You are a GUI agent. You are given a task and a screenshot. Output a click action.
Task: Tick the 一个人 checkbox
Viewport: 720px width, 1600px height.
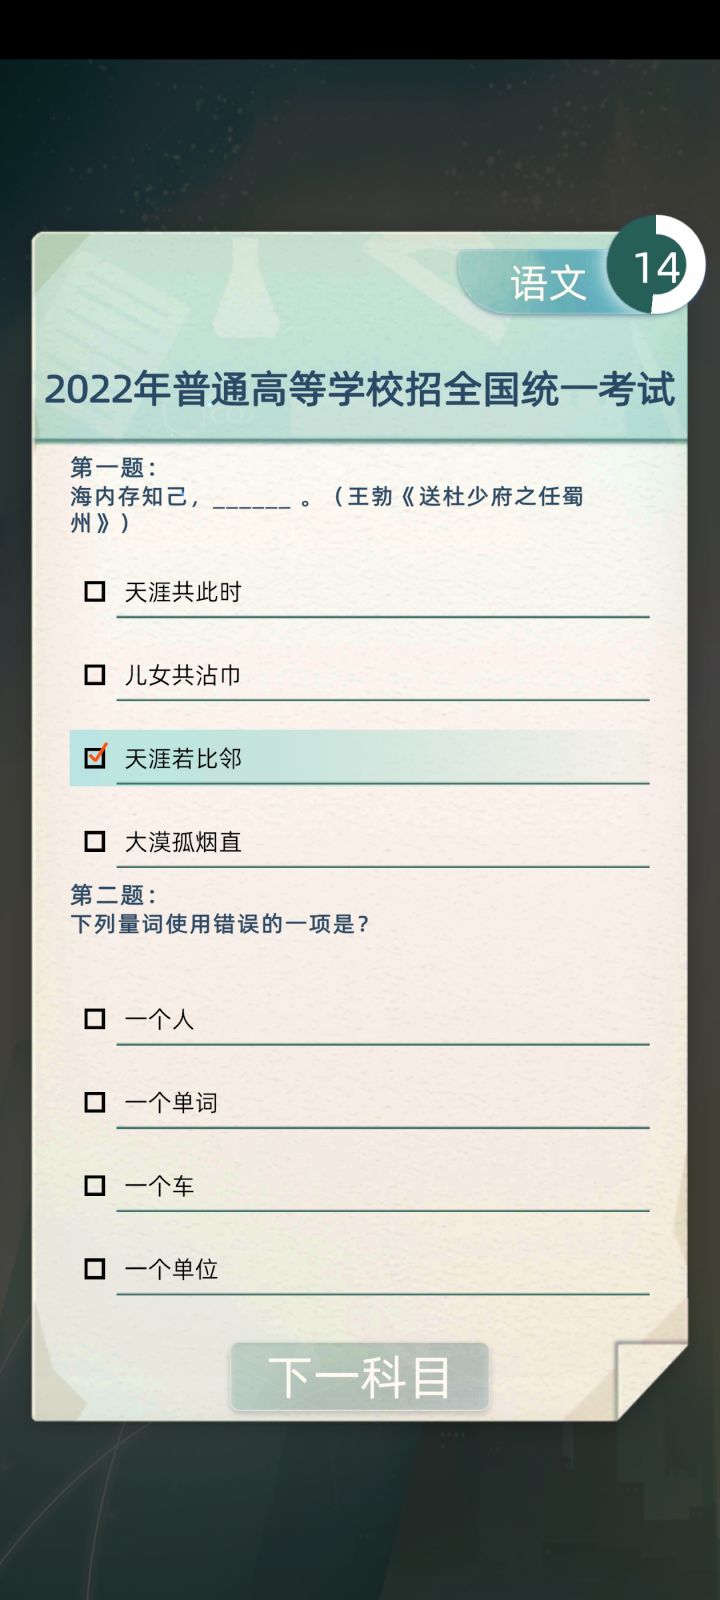[x=95, y=1019]
